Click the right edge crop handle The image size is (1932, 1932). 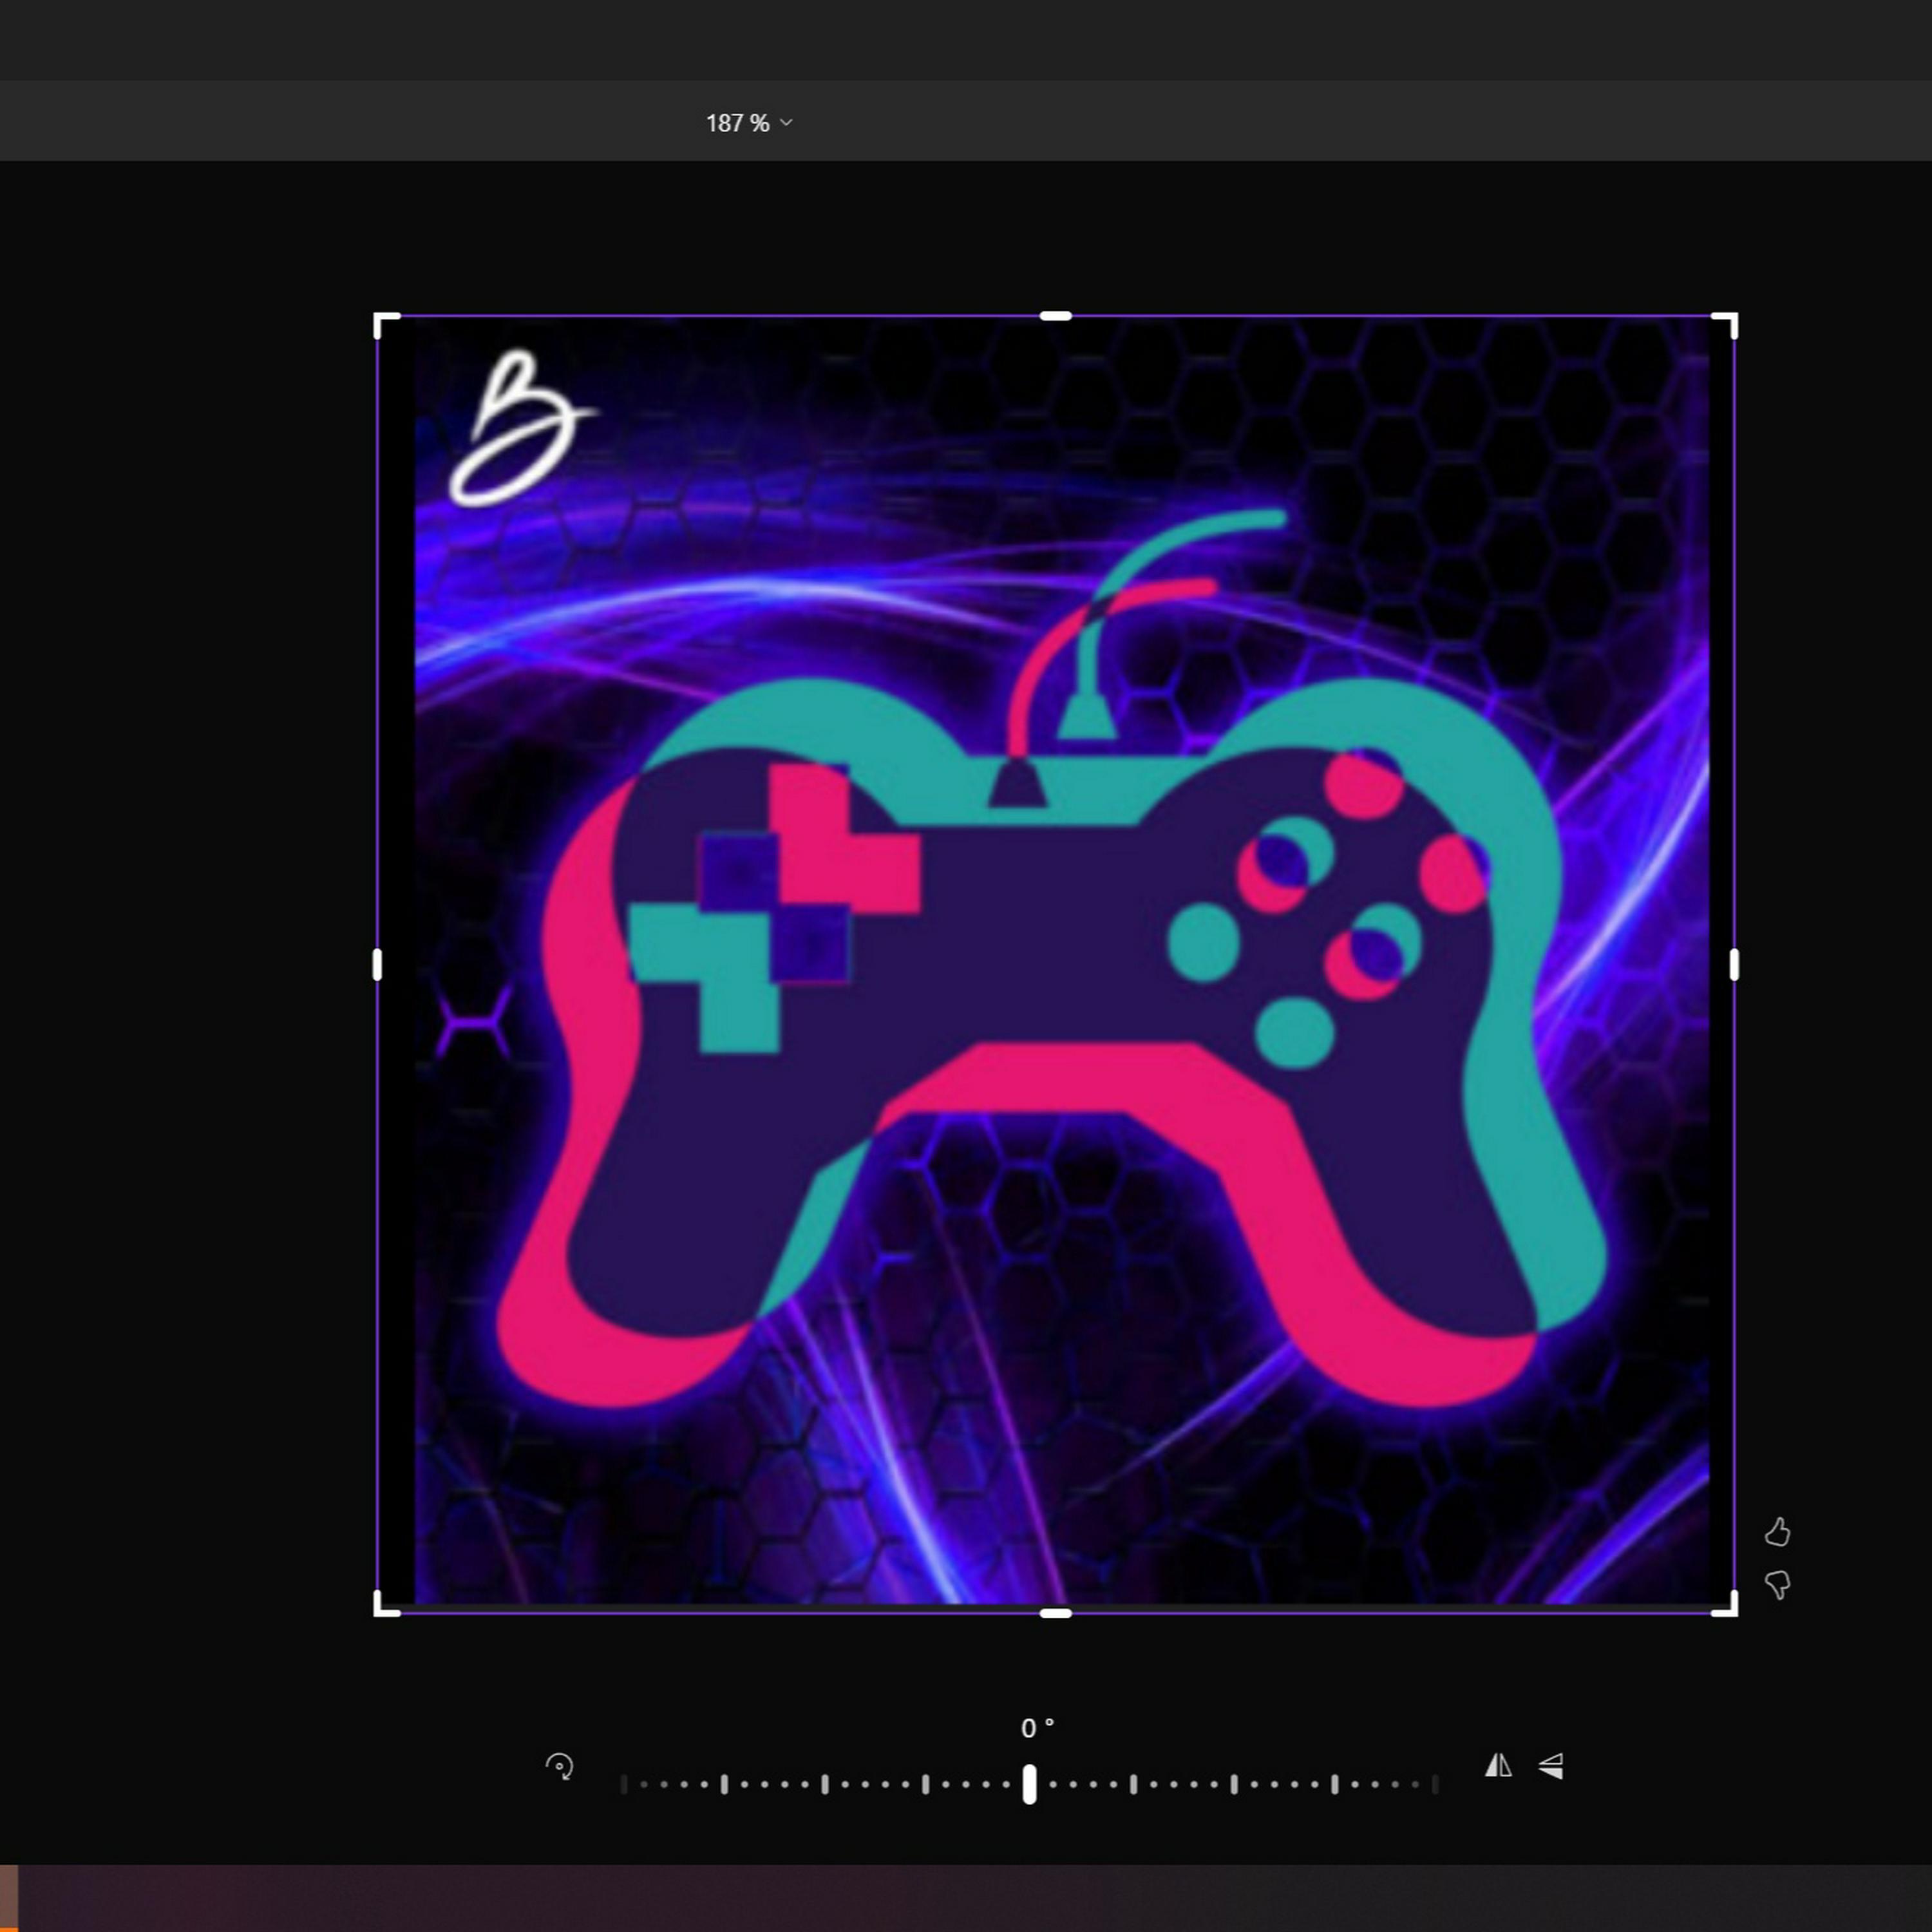pyautogui.click(x=1734, y=965)
